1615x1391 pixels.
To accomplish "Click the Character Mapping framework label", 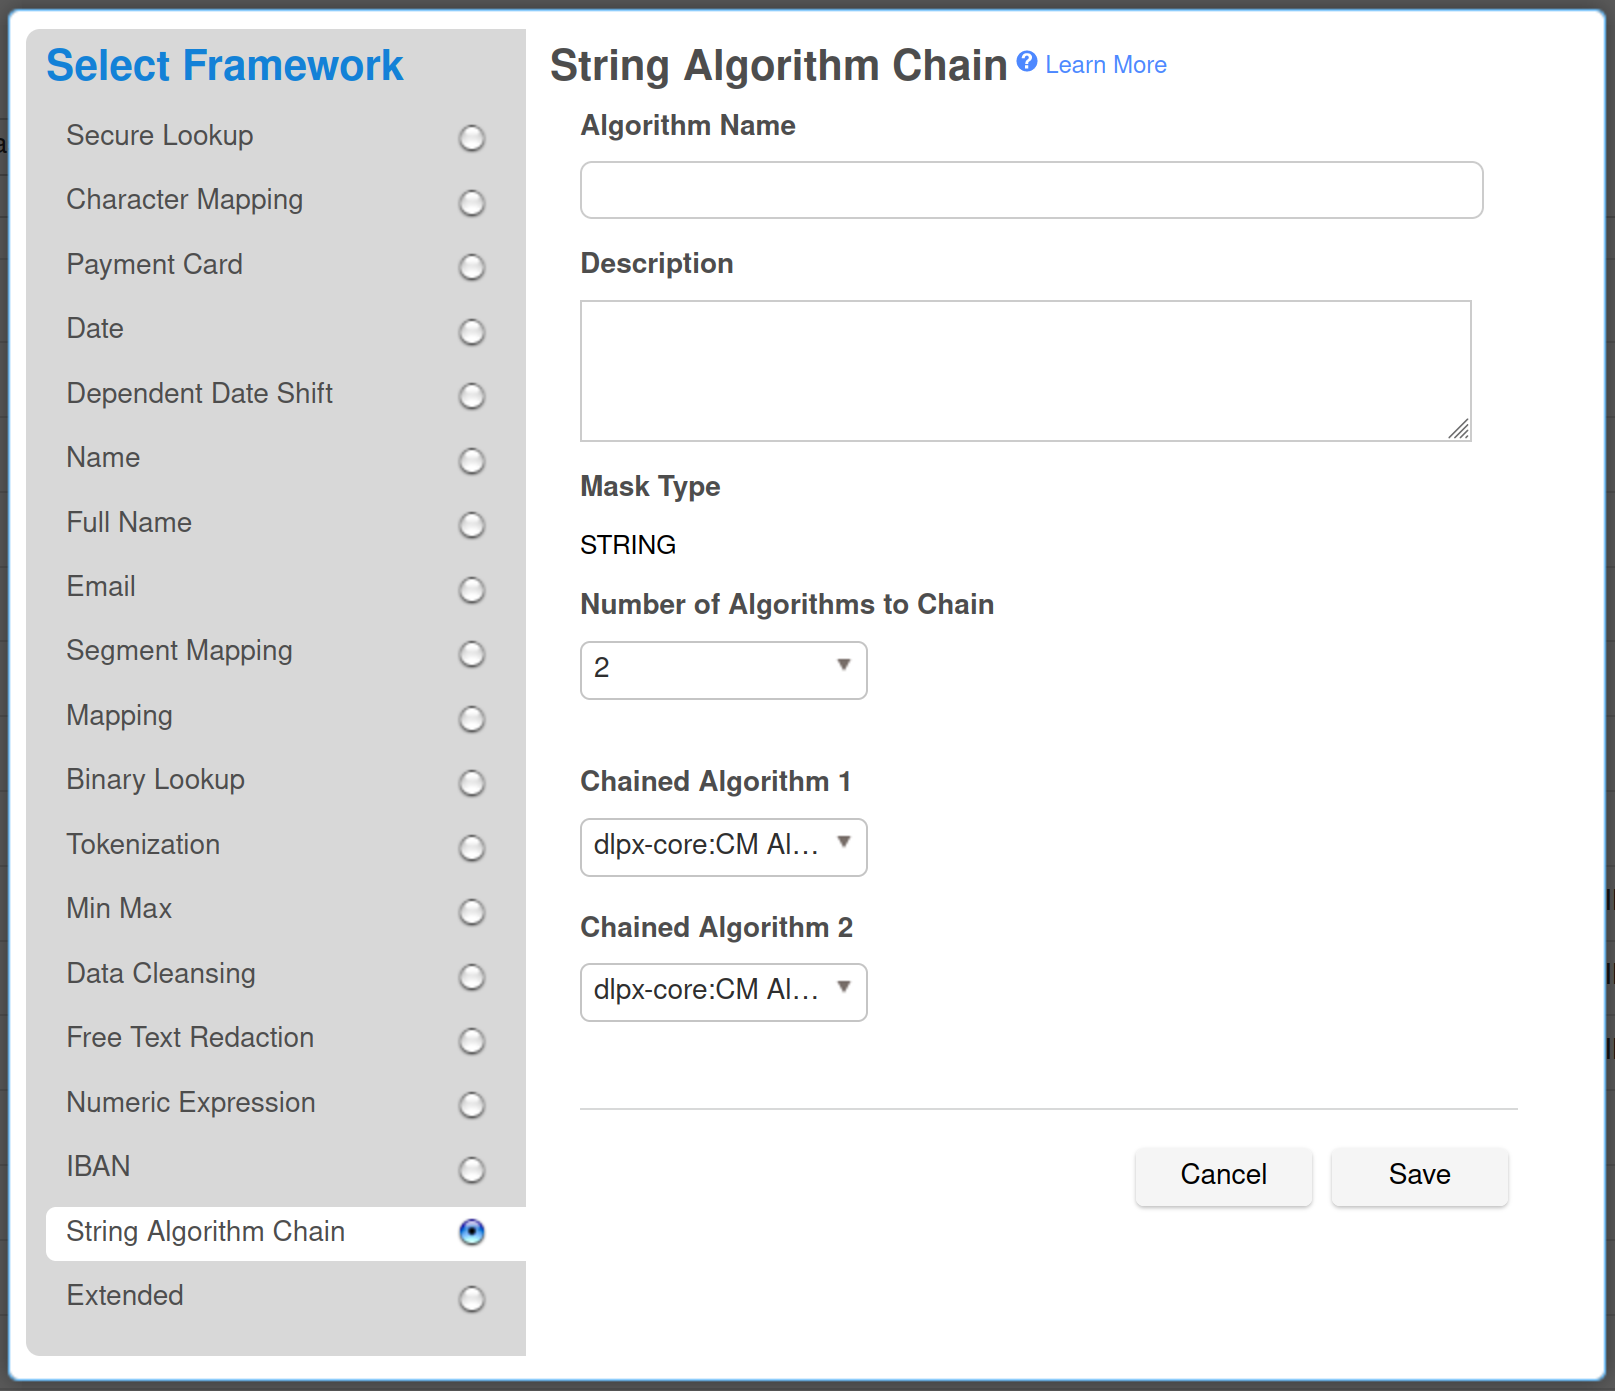I will pos(184,200).
